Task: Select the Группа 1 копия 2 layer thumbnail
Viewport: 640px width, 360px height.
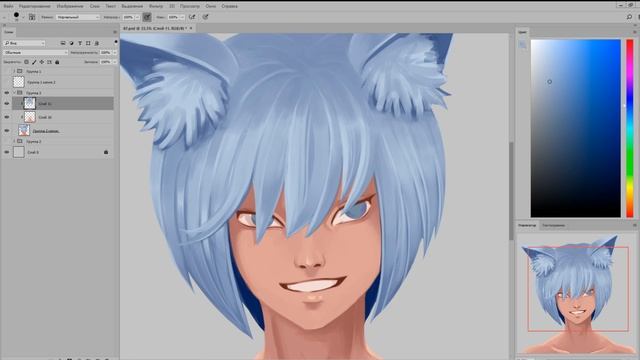Action: coord(19,82)
